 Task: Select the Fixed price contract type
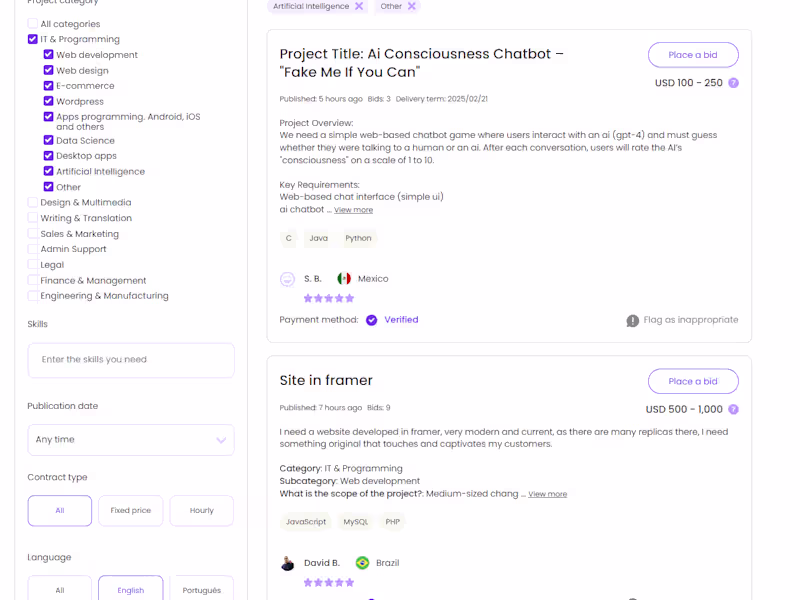tap(130, 510)
